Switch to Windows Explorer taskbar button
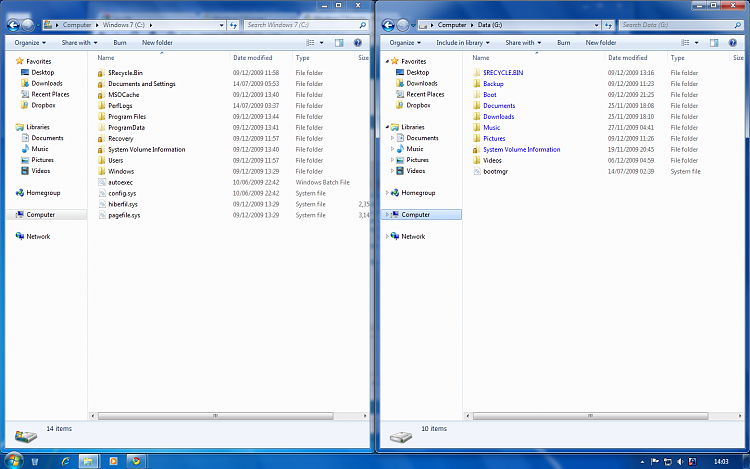 pos(88,461)
